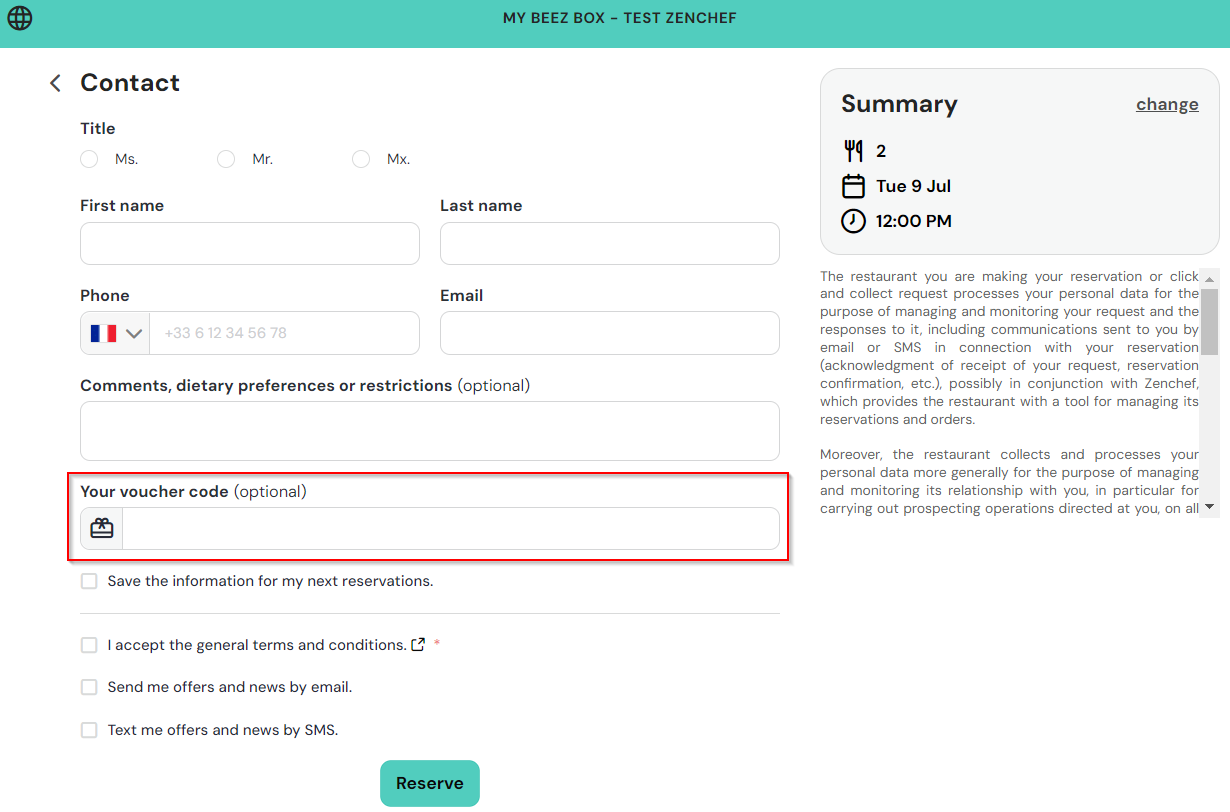Click the calendar icon in Summary
The image size is (1230, 812).
[x=853, y=186]
